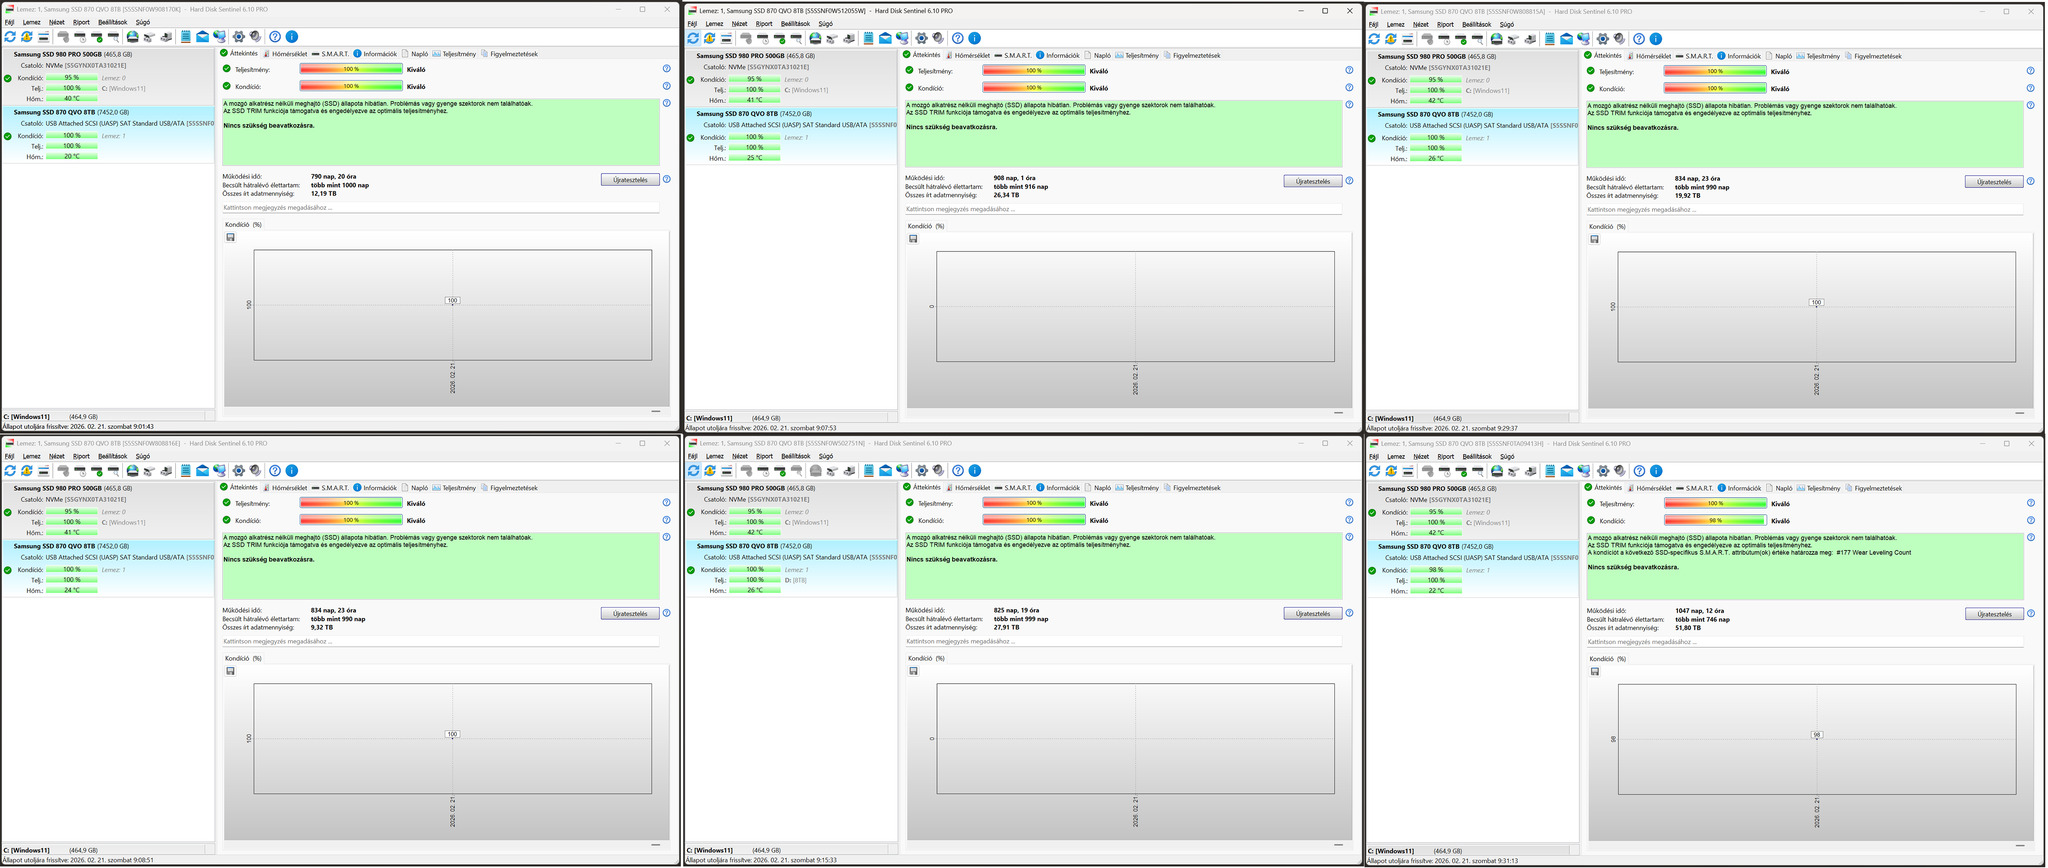Select Samsung SSD 980 PRO disk, 1047 nap window
Image resolution: width=2048 pixels, height=868 pixels.
click(1471, 510)
